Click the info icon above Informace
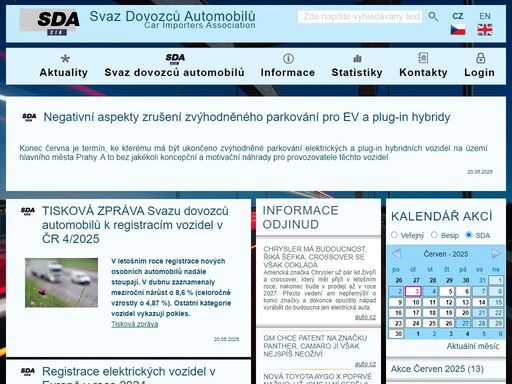Image resolution: width=512 pixels, height=384 pixels. pos(288,59)
